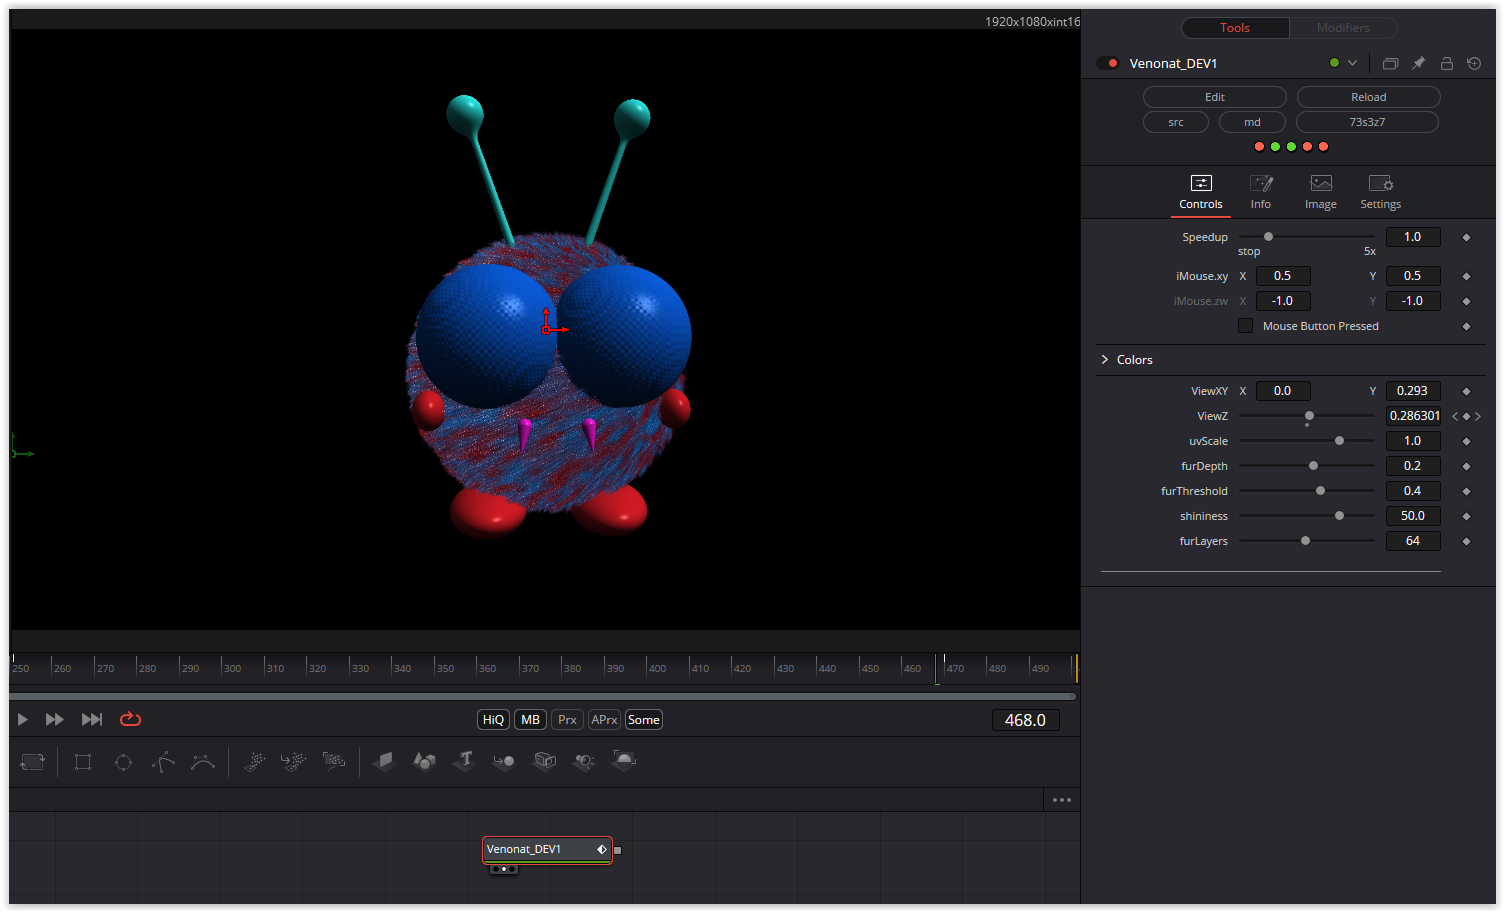Add an Image Plane 3D node
The image size is (1504, 912).
pyautogui.click(x=384, y=762)
